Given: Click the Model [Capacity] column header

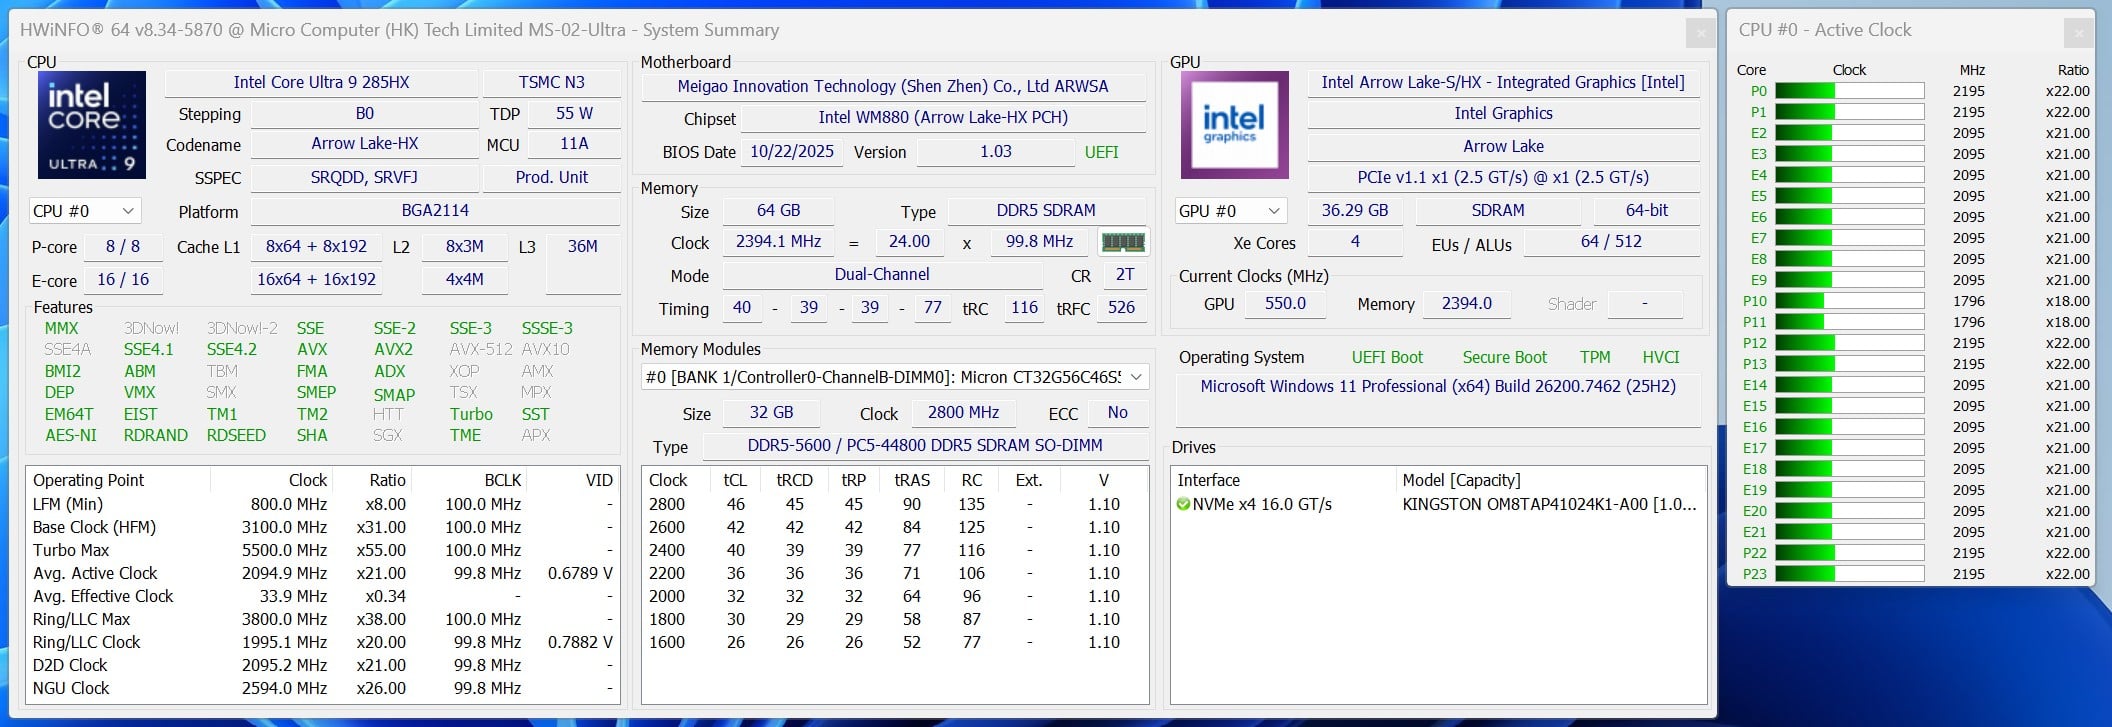Looking at the screenshot, I should coord(1460,480).
